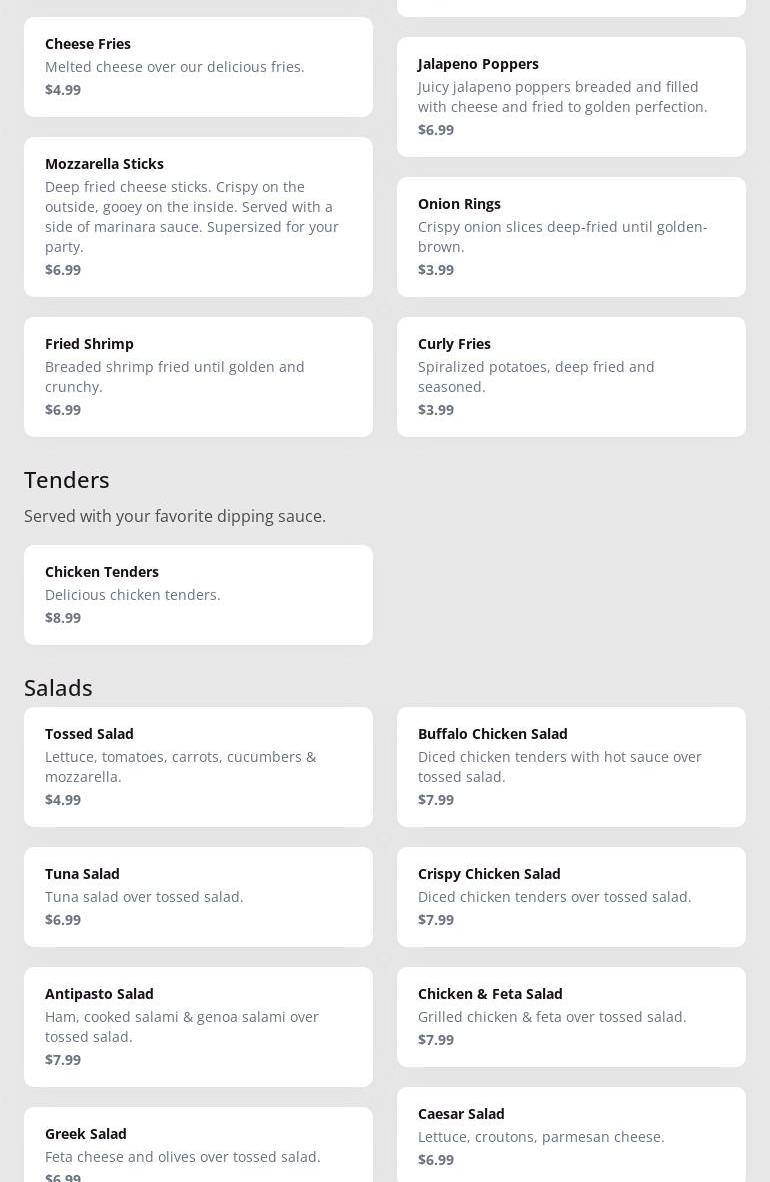Screen dimensions: 770x1182
Task: Click the Salads section heading
Action: (58, 688)
